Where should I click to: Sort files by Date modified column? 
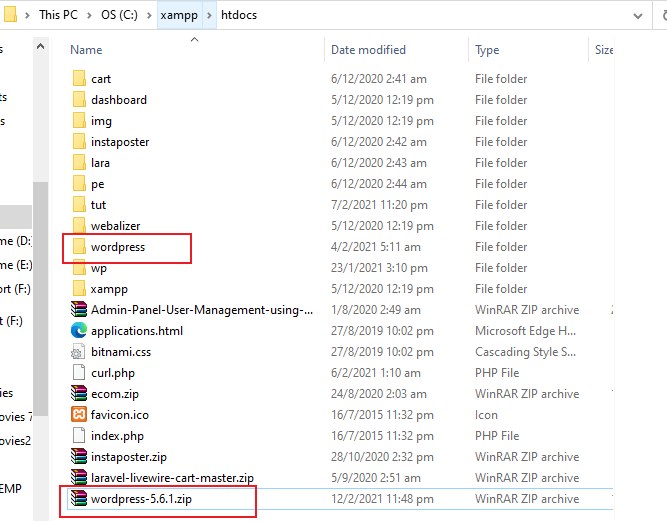click(368, 50)
